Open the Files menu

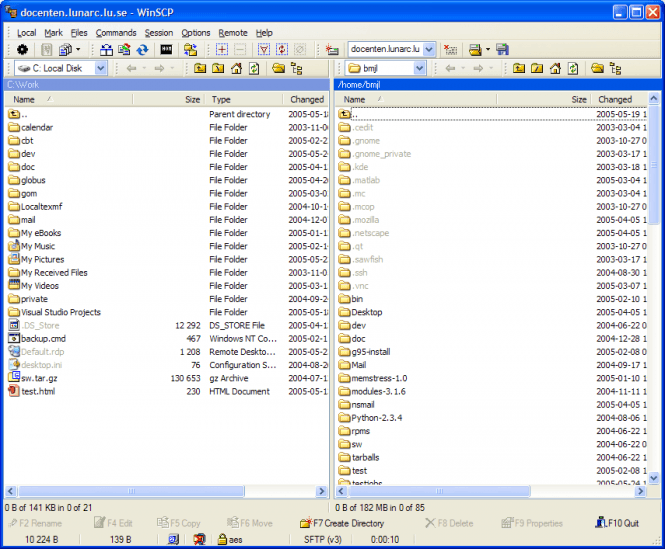[x=79, y=33]
